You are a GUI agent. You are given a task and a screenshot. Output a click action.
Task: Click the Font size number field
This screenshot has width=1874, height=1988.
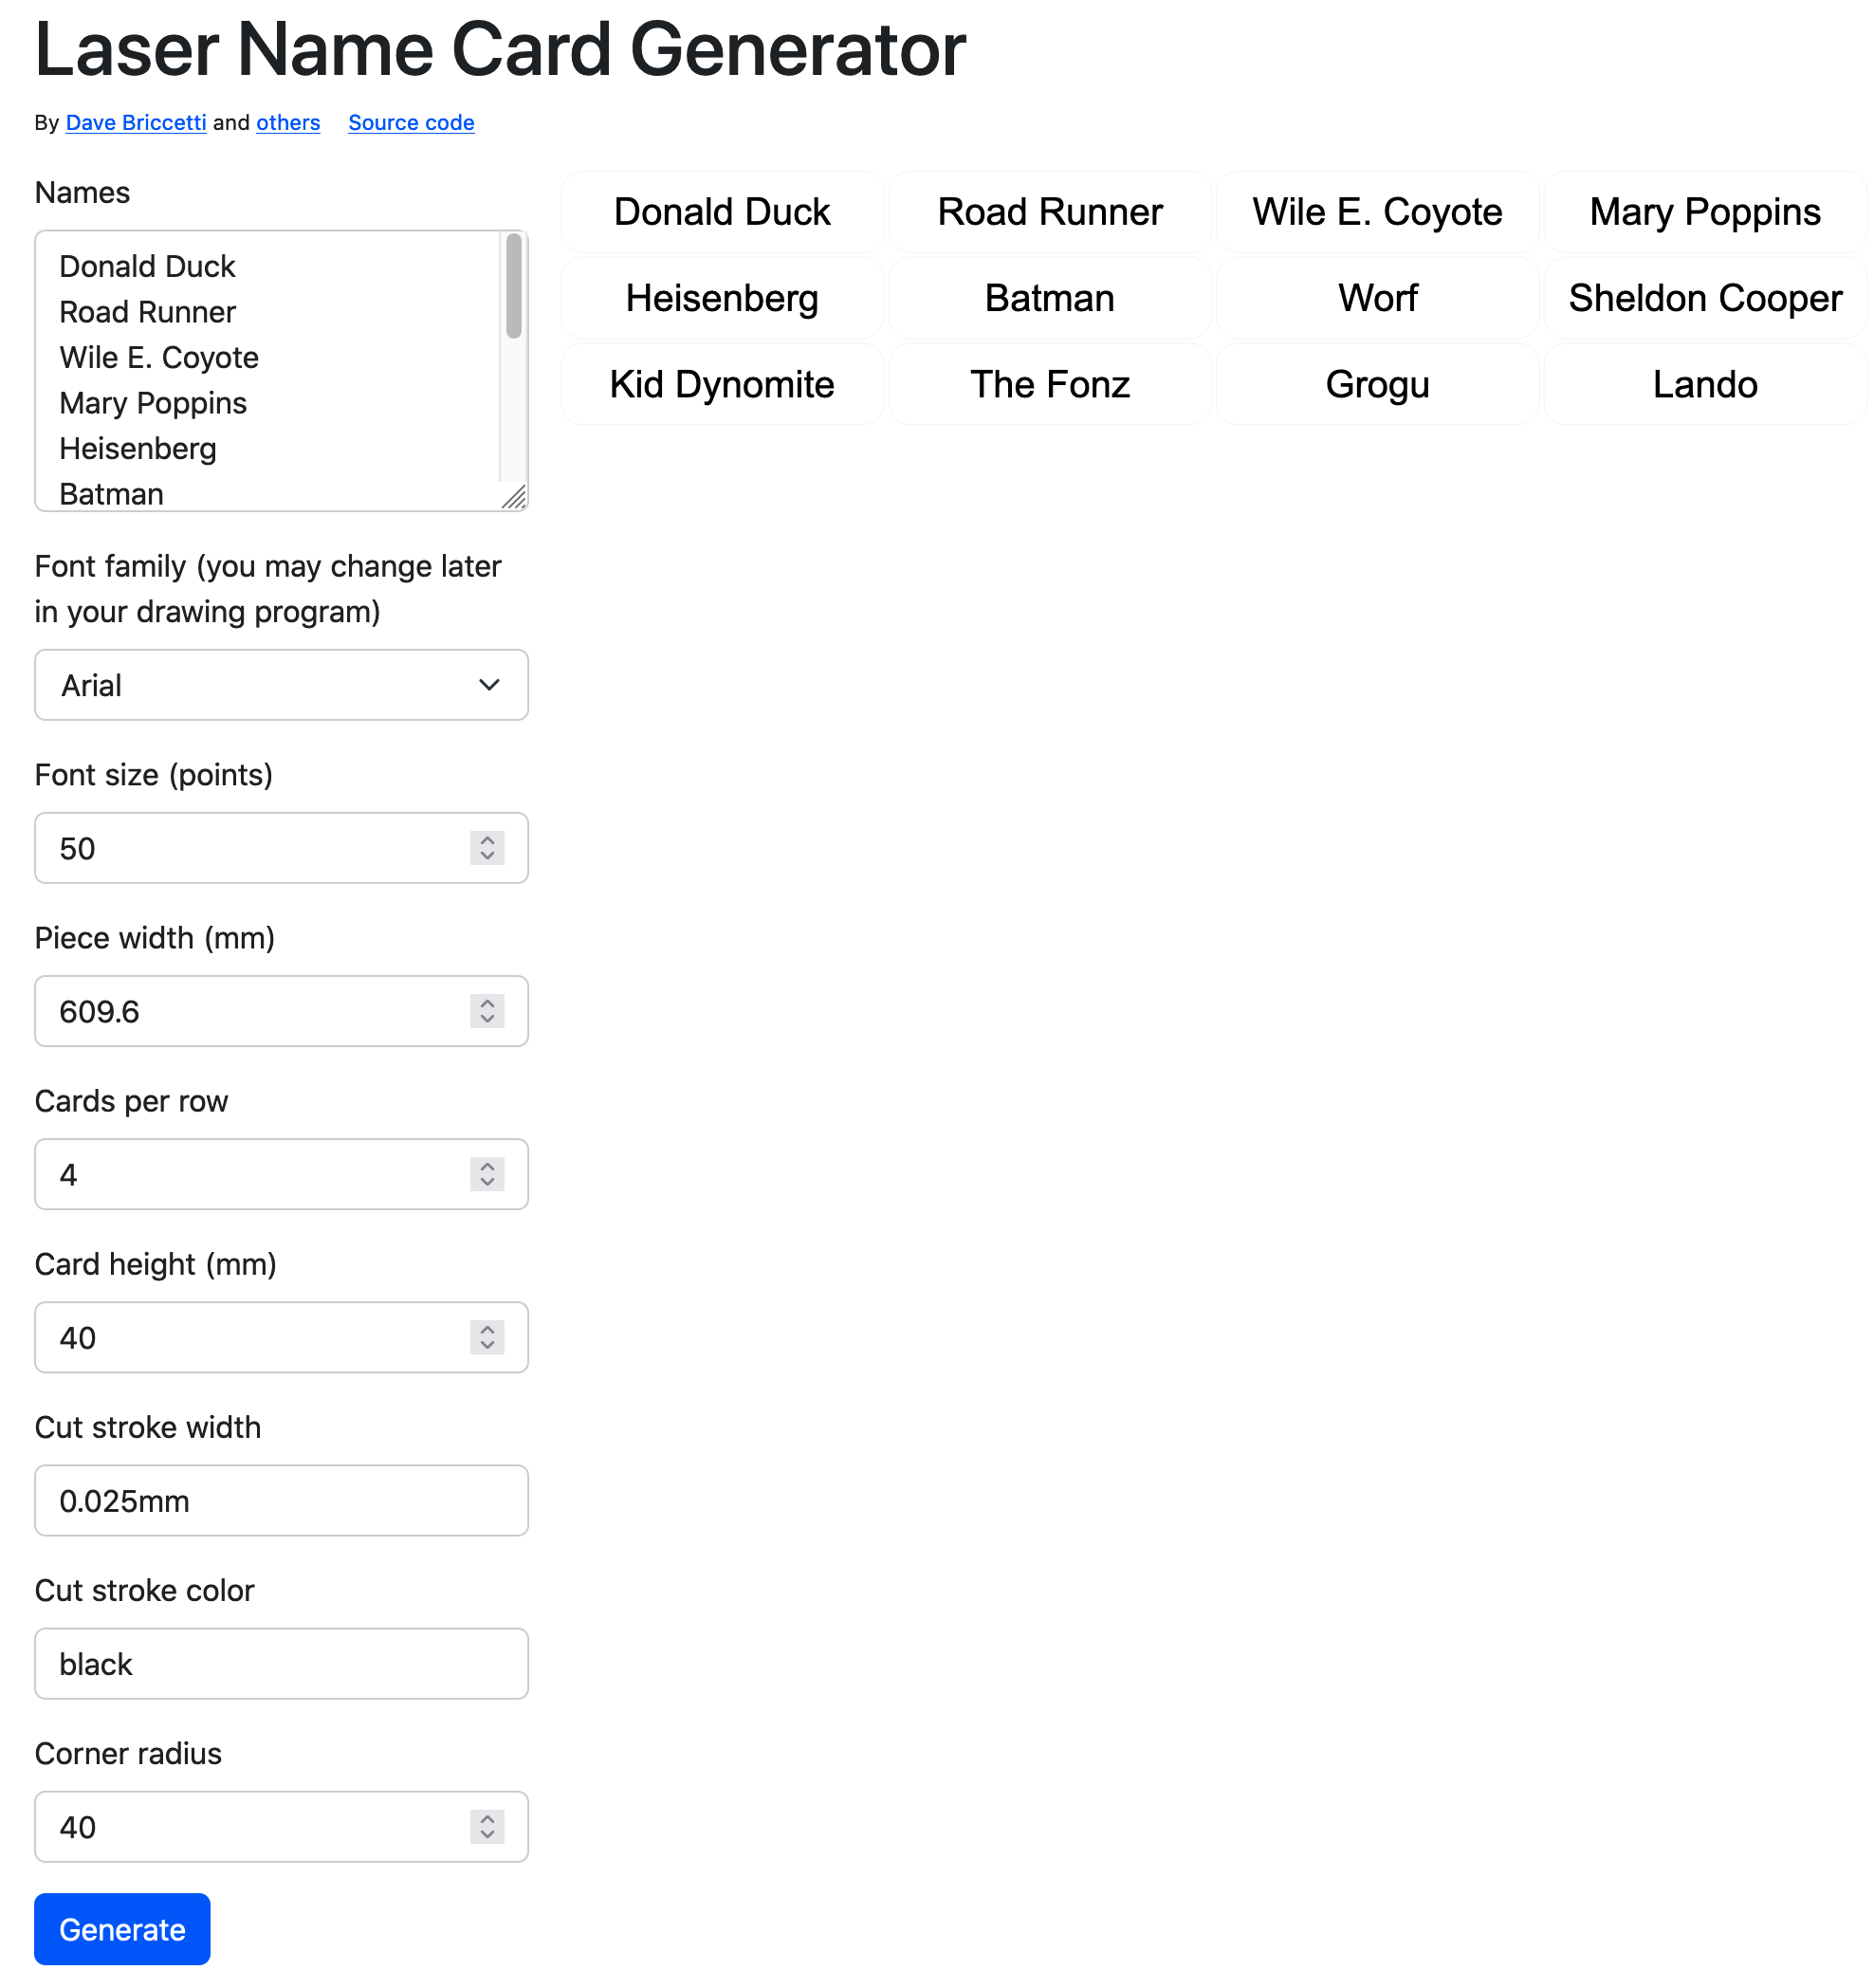[x=250, y=848]
